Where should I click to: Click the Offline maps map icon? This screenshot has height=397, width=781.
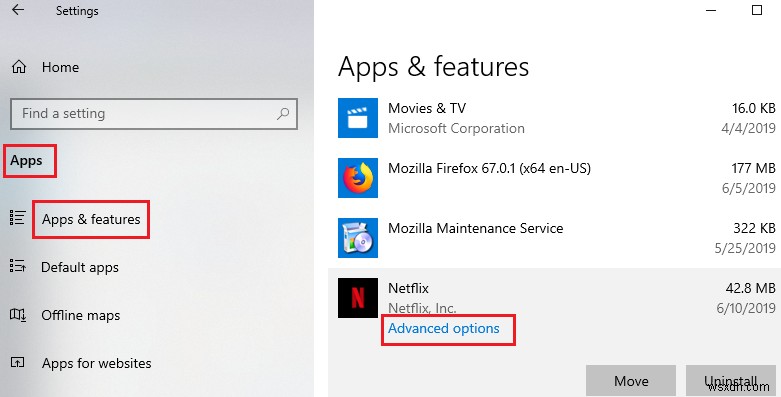click(x=17, y=314)
